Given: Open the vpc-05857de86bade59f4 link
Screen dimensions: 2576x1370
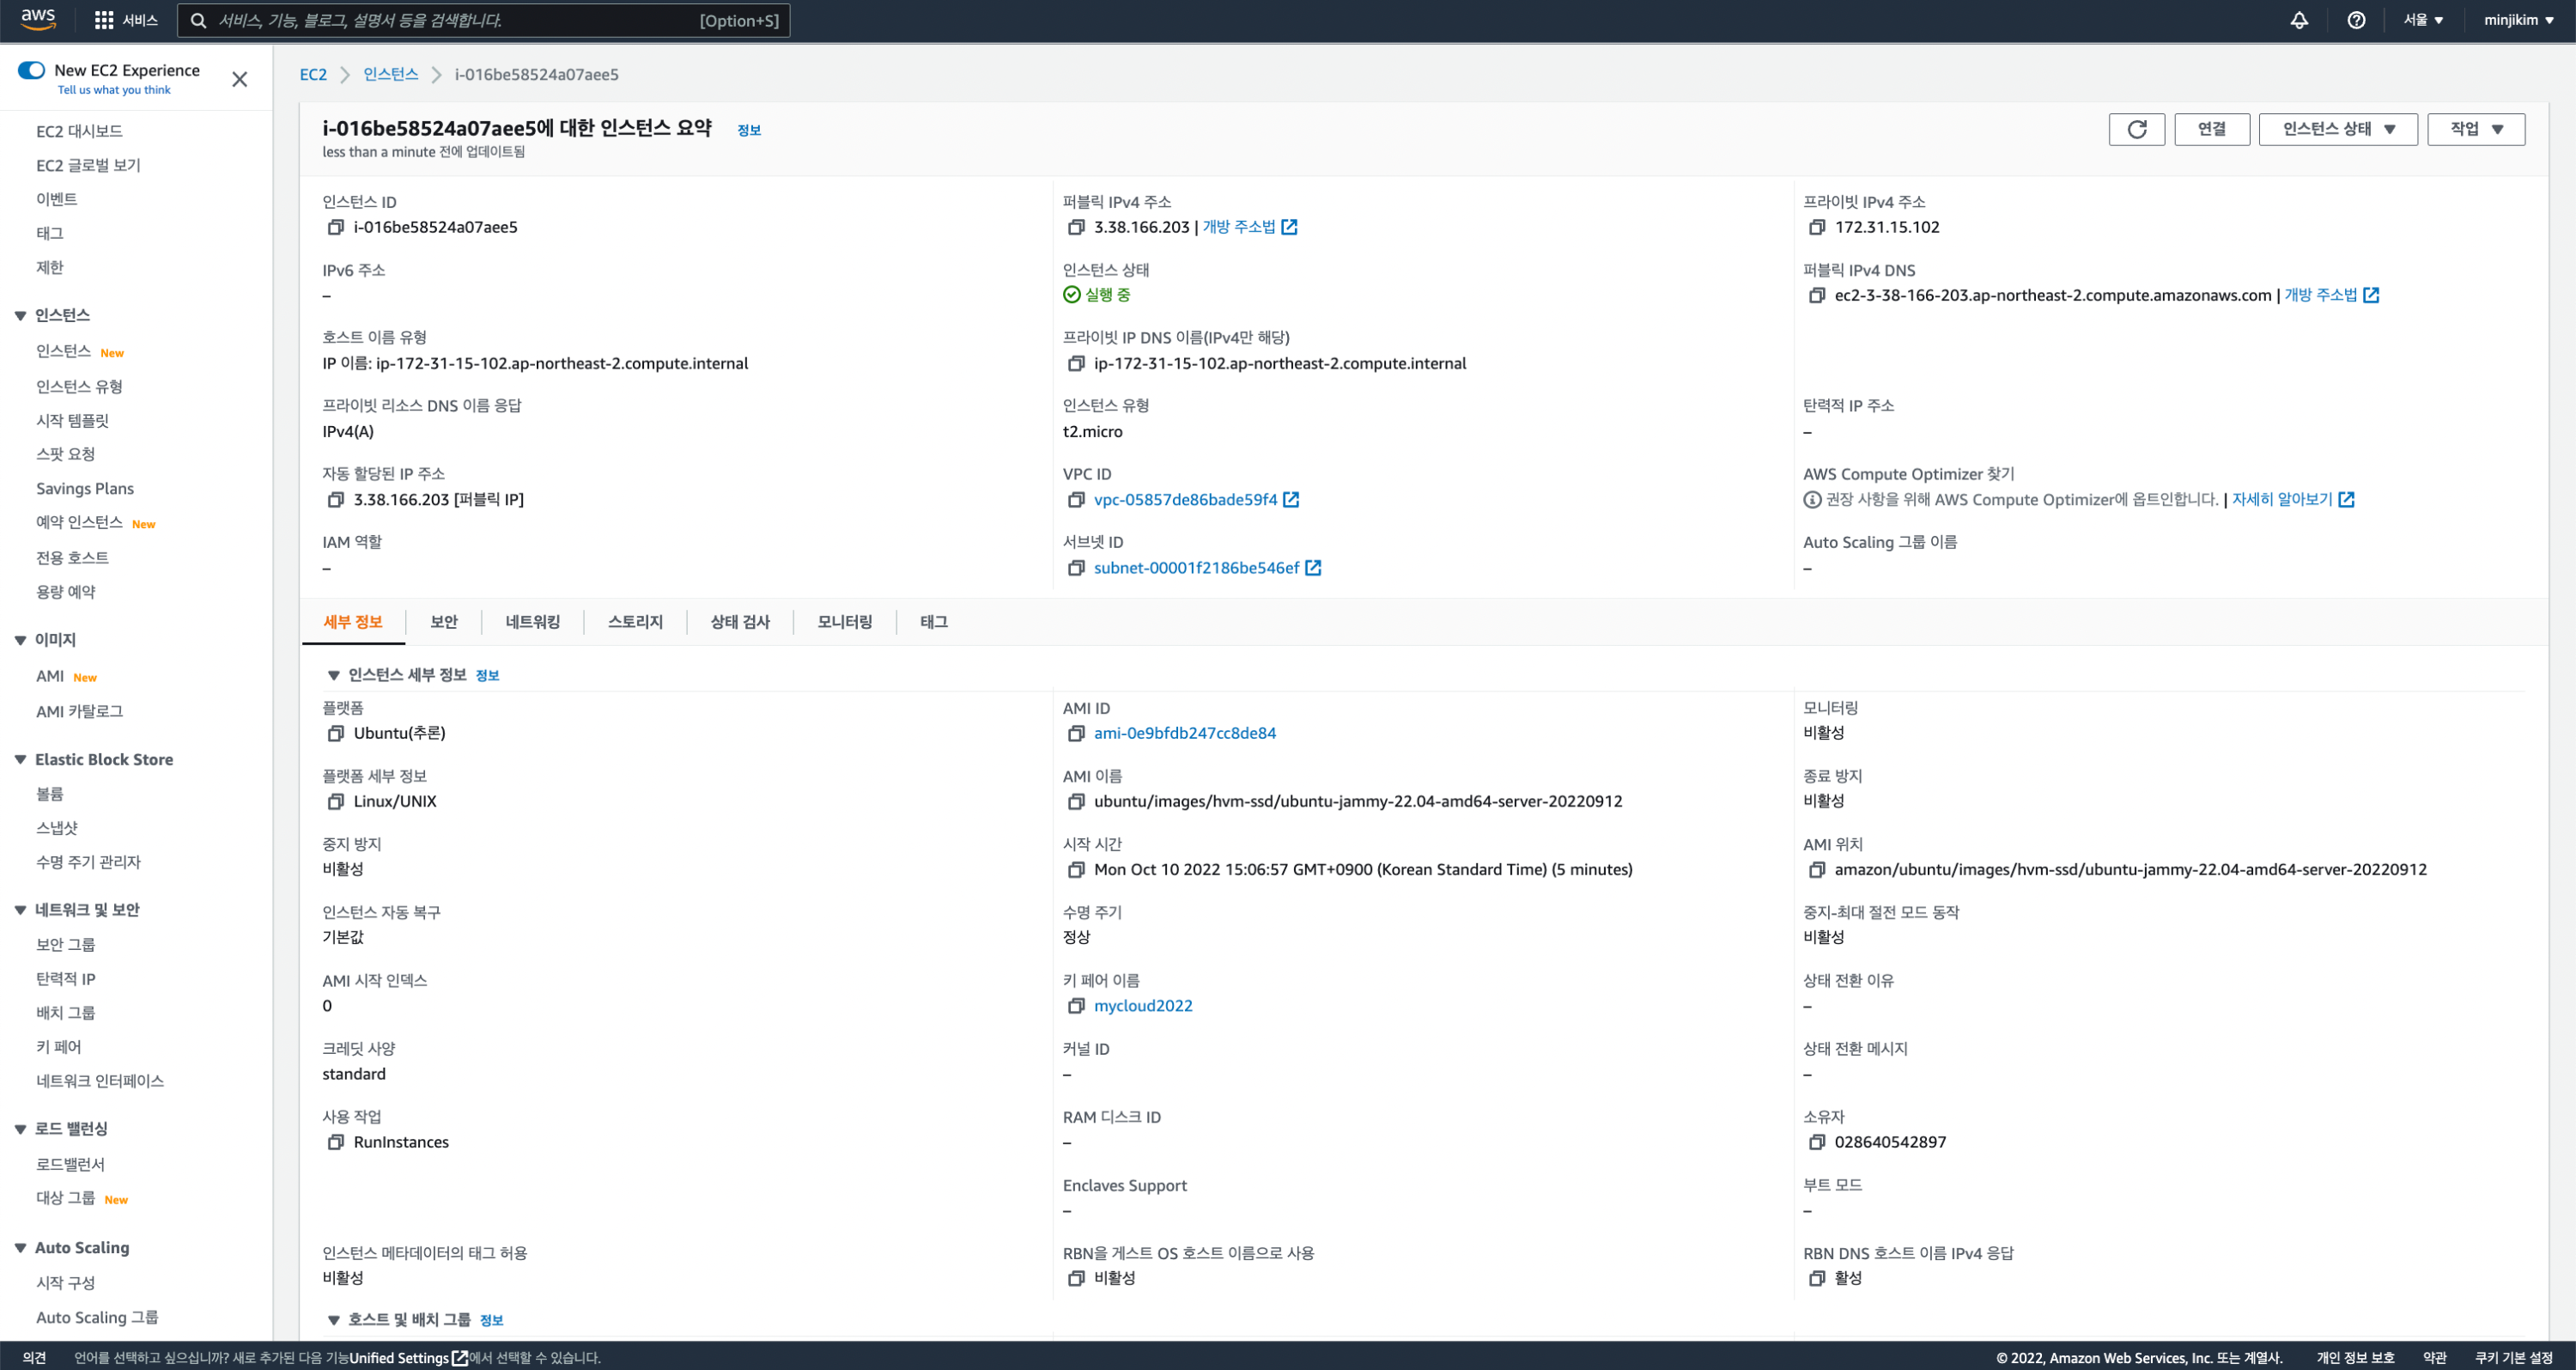Looking at the screenshot, I should 1185,500.
